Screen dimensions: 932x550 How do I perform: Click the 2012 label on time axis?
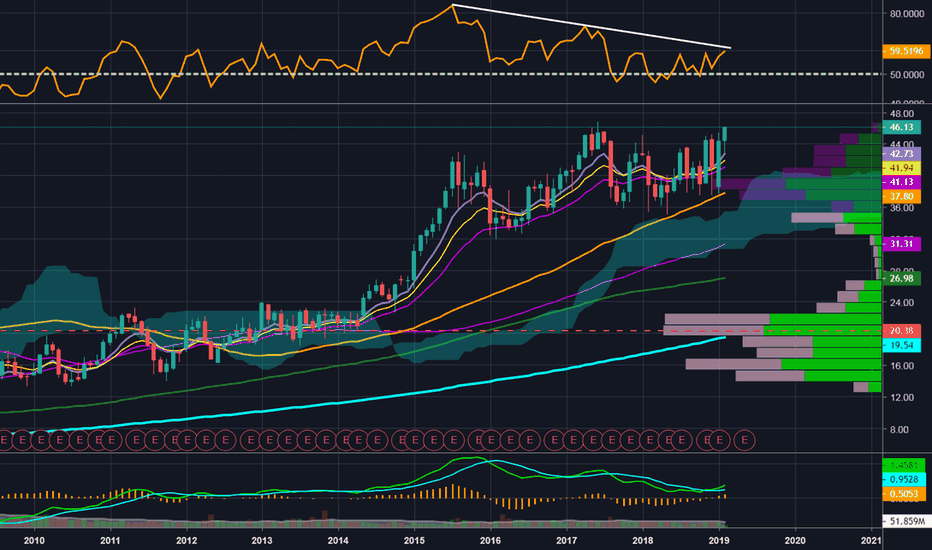(x=186, y=540)
